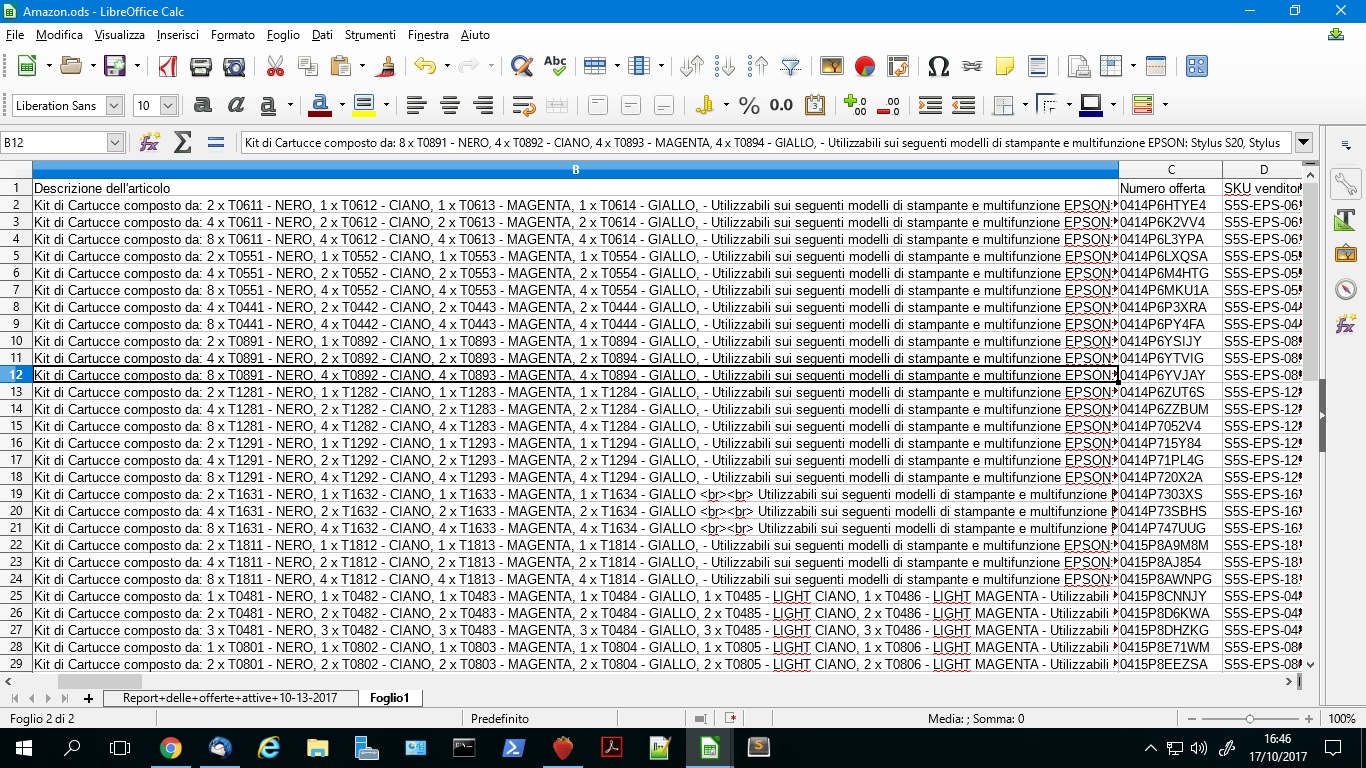Print directly using the printer icon
Viewport: 1366px width, 768px height.
(201, 66)
